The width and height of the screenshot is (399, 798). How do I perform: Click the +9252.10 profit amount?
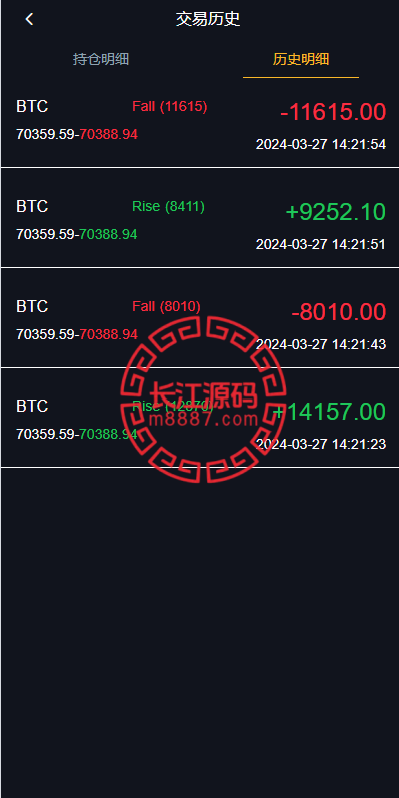pyautogui.click(x=336, y=211)
